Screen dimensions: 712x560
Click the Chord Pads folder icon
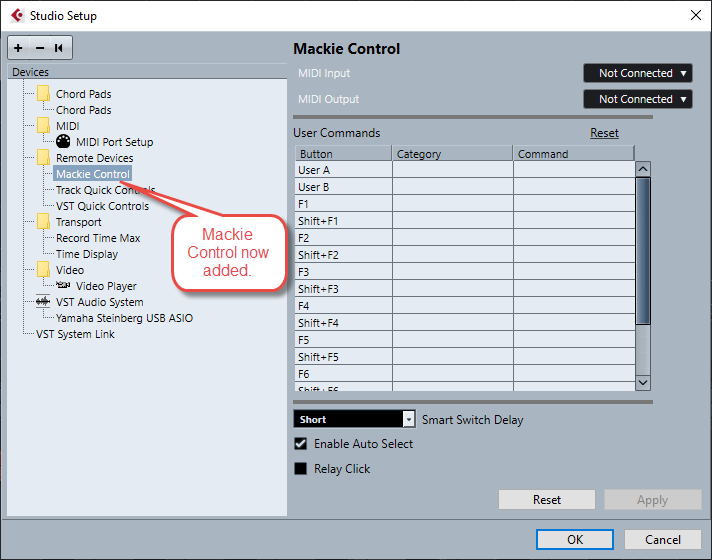point(44,94)
